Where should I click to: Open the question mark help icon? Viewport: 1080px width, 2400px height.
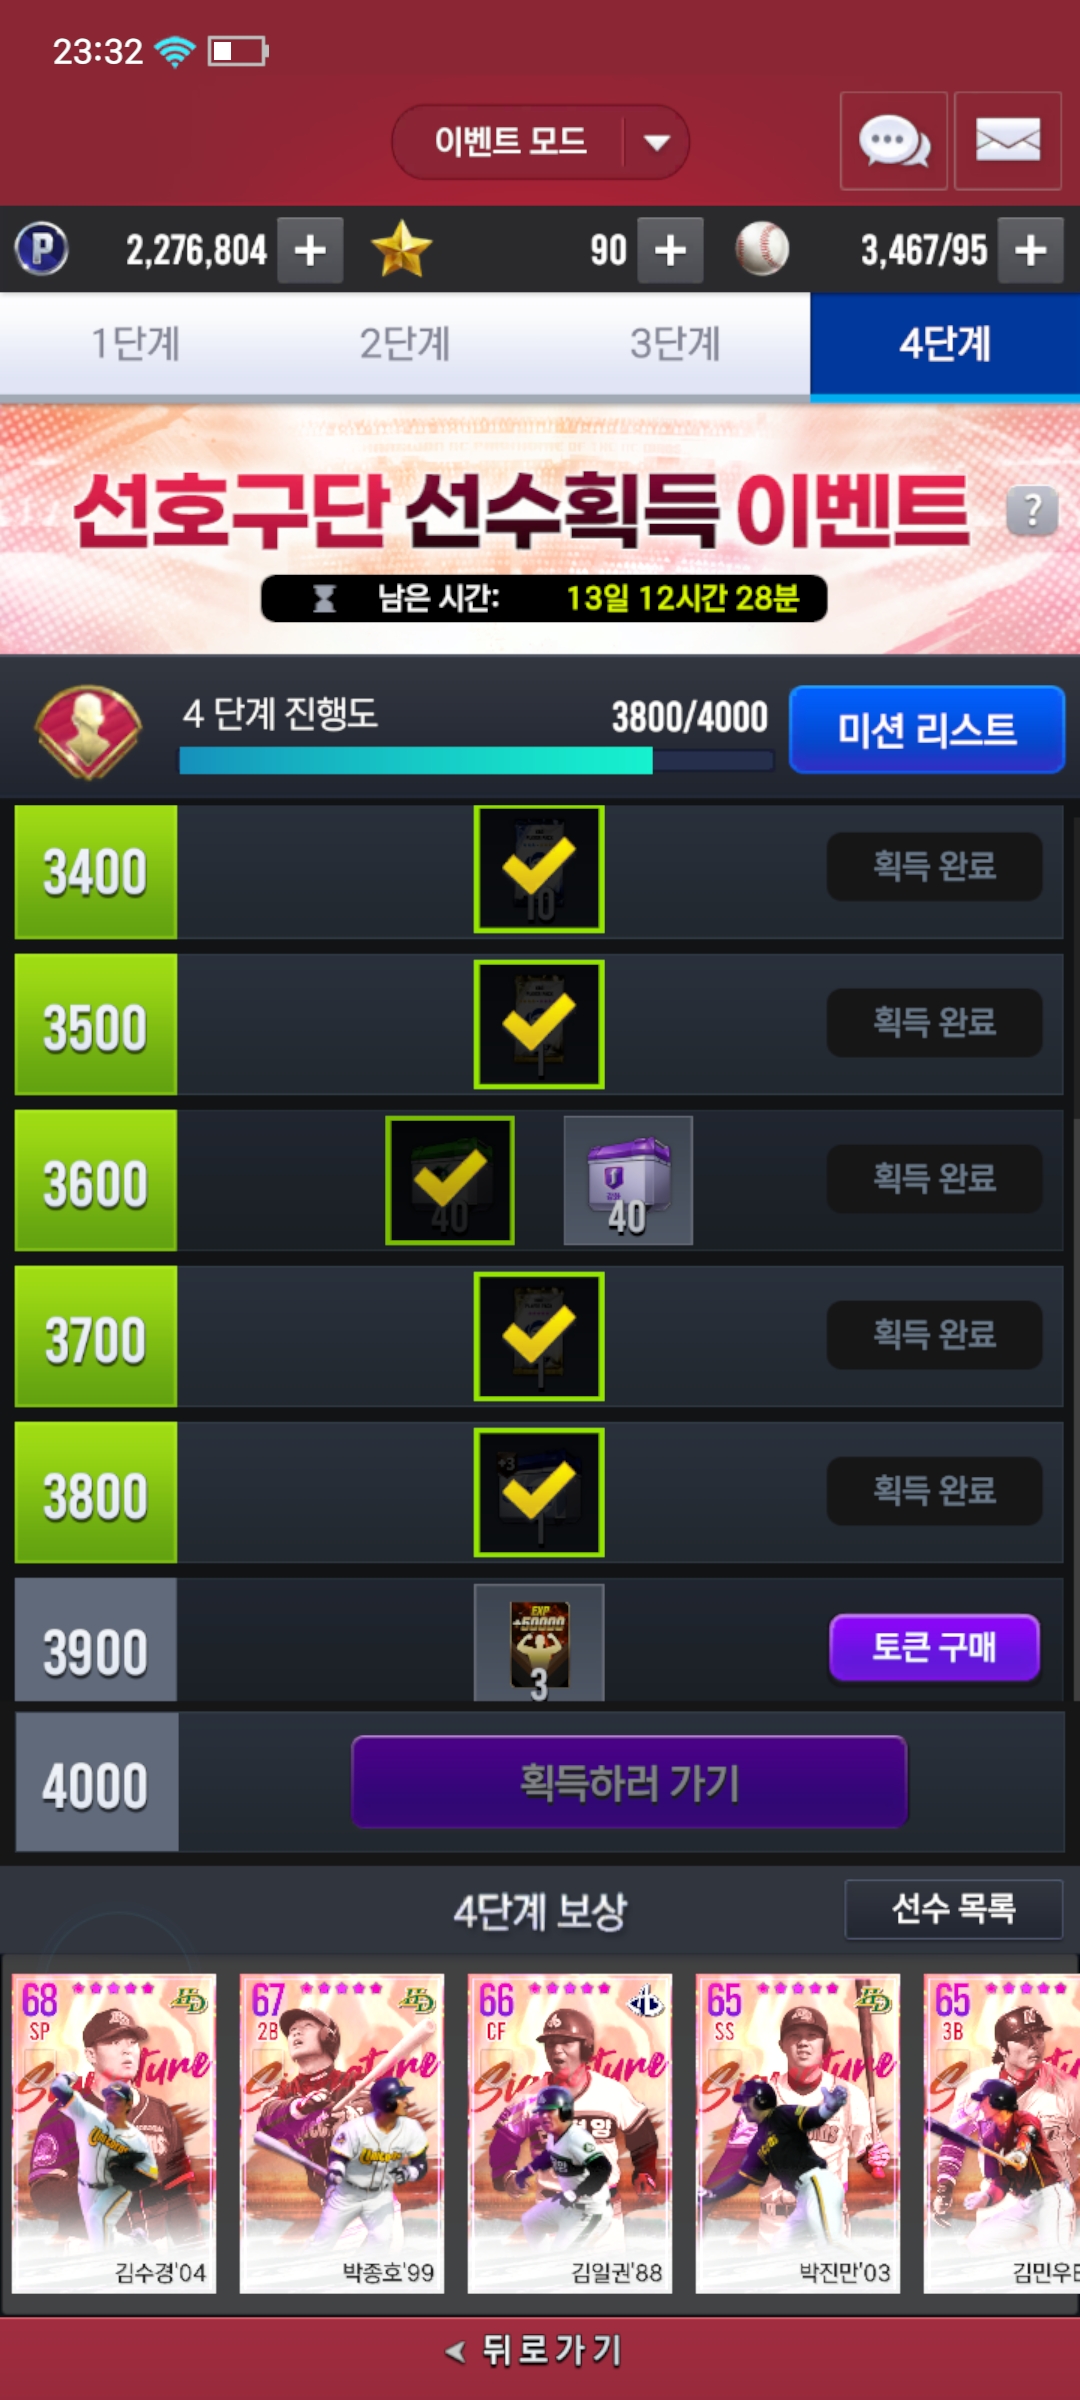coord(1033,511)
